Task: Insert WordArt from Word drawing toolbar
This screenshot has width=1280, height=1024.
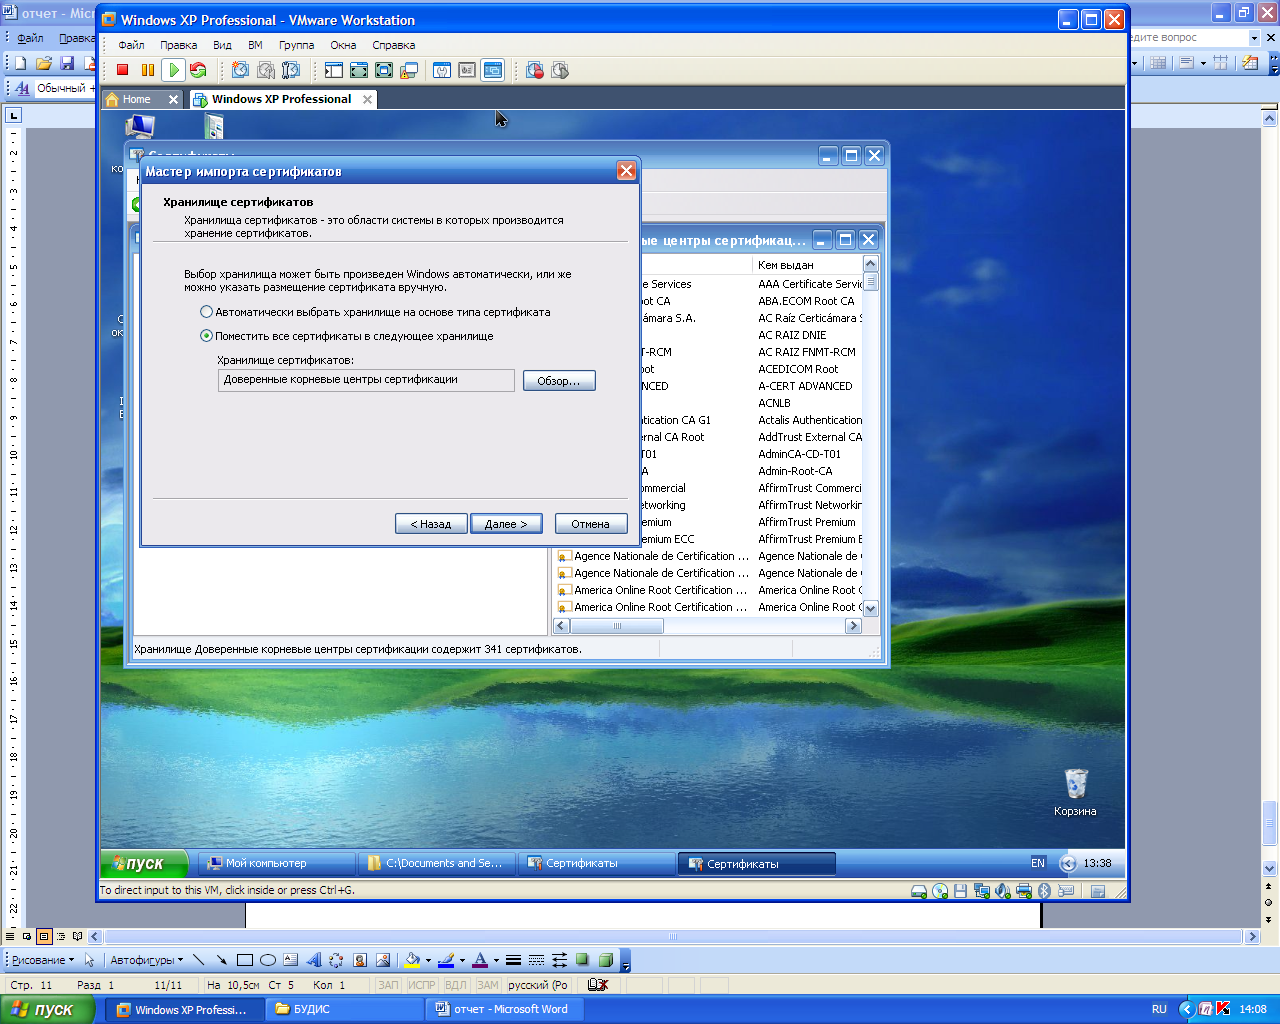Action: point(314,960)
